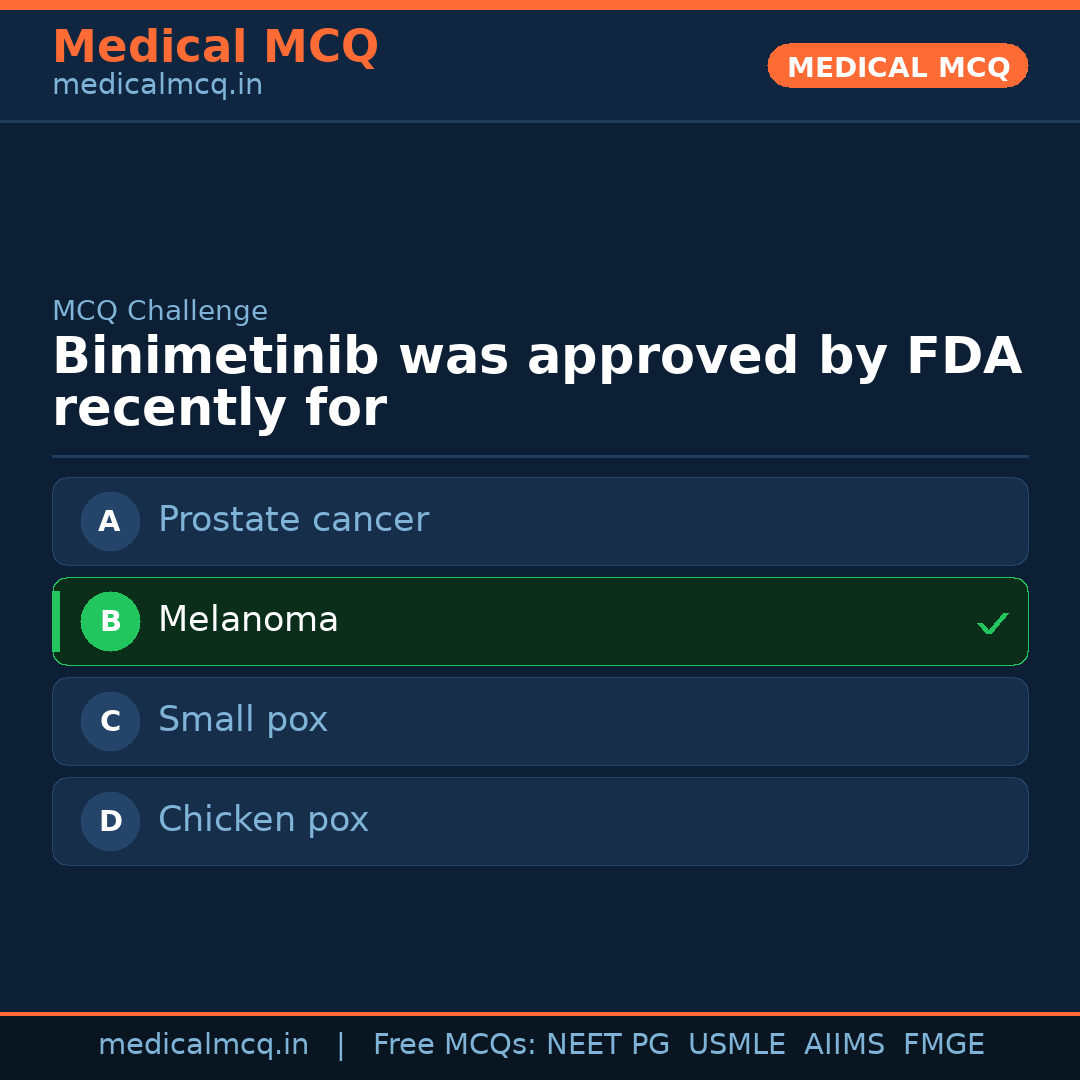Click the Binimetinib question heading text
This screenshot has height=1080, width=1080.
tap(536, 383)
